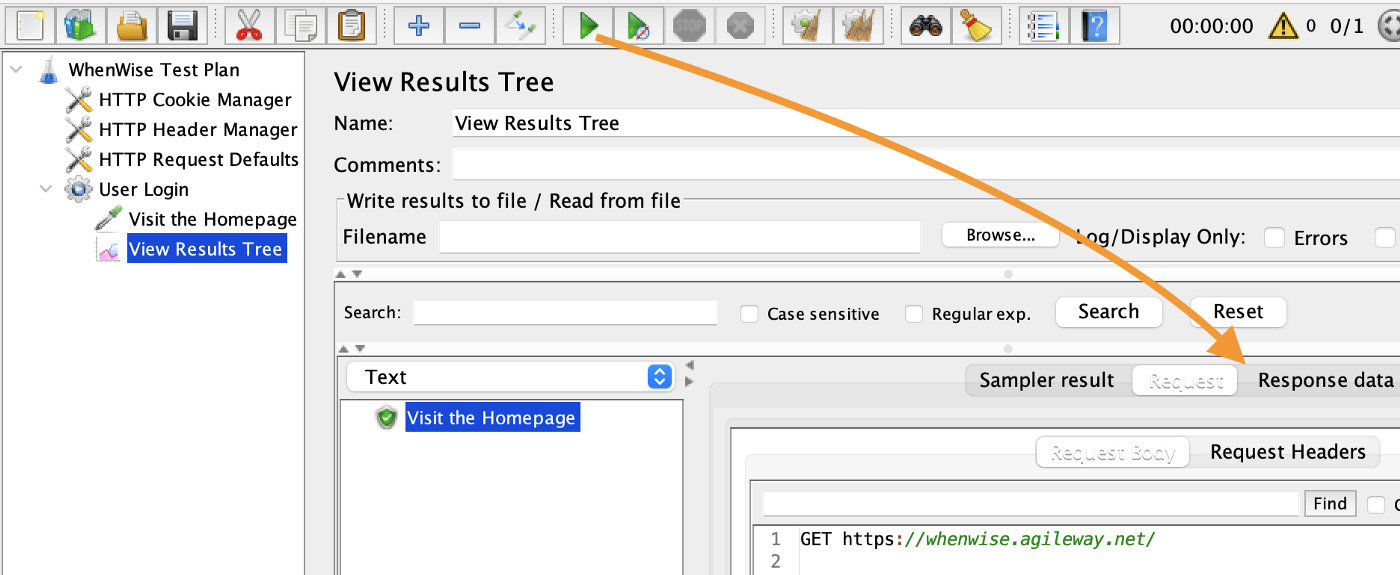Screen dimensions: 1400x575
Task: Click the Open file folder icon
Action: pos(132,25)
